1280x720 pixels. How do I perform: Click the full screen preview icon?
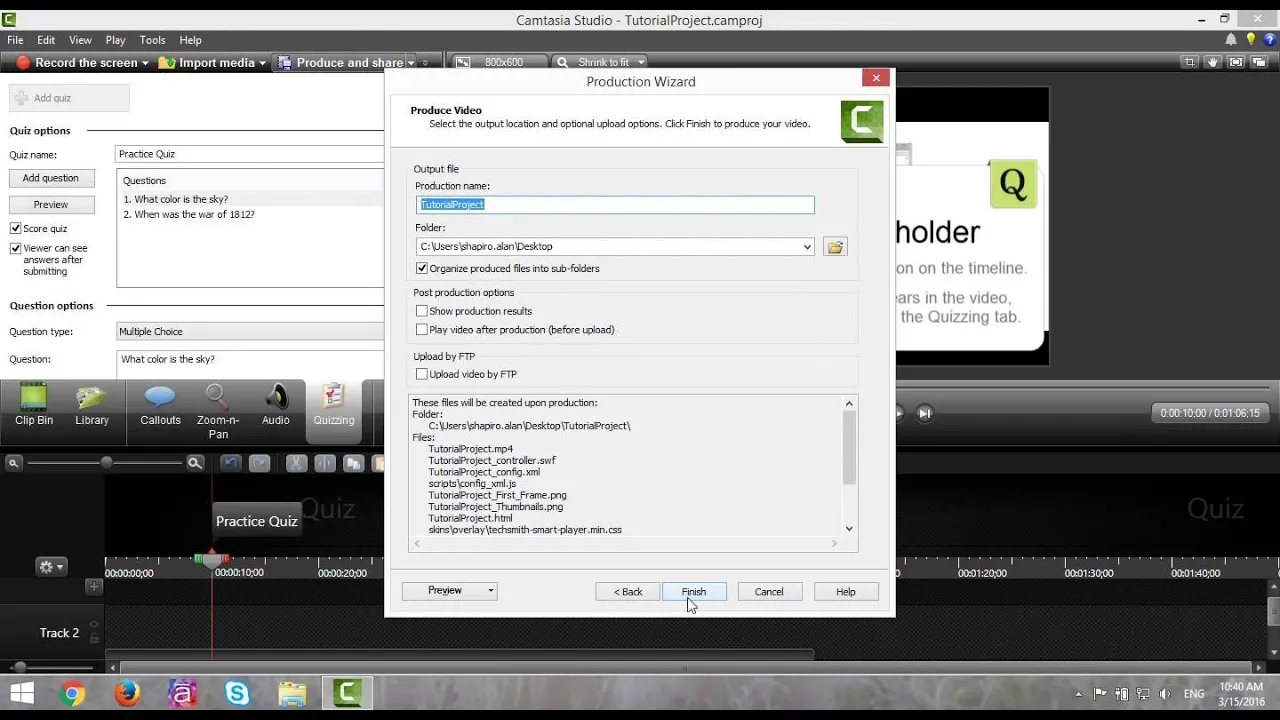1235,62
